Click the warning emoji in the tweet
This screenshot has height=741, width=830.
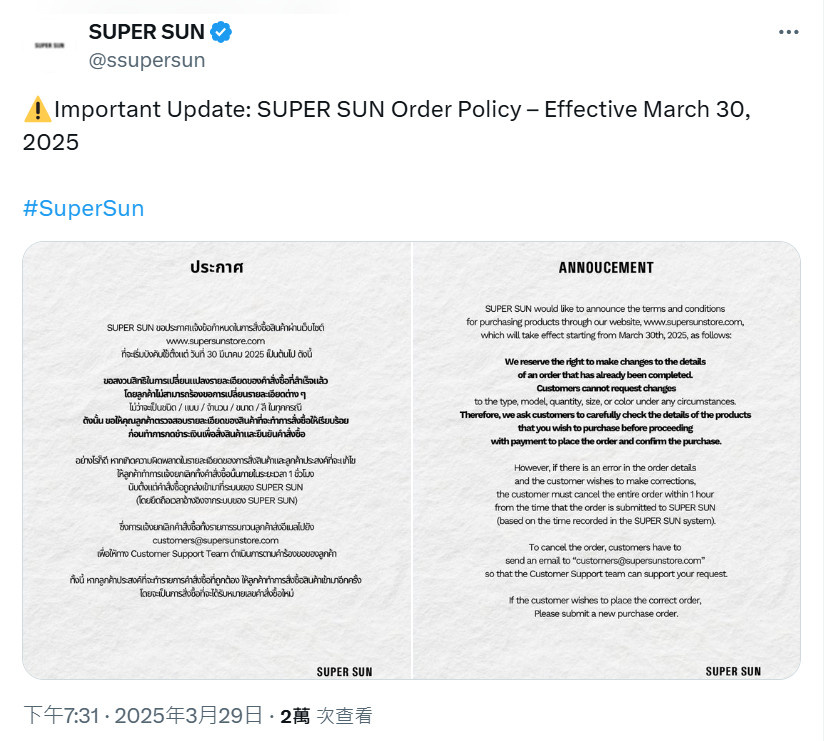(38, 110)
